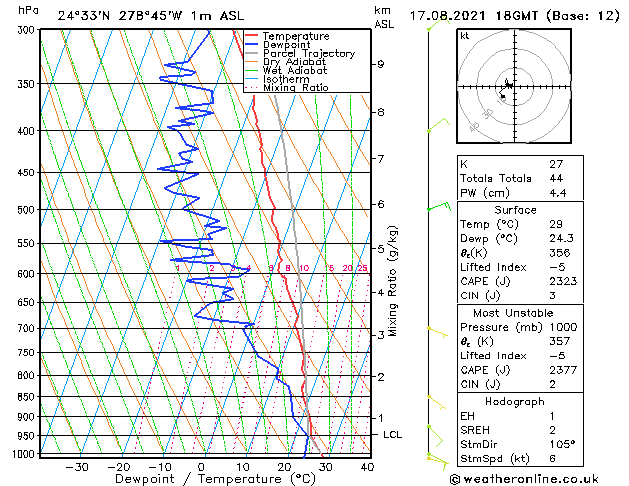Click the 5 km altitude tick label
The image size is (629, 486).
pyautogui.click(x=381, y=249)
